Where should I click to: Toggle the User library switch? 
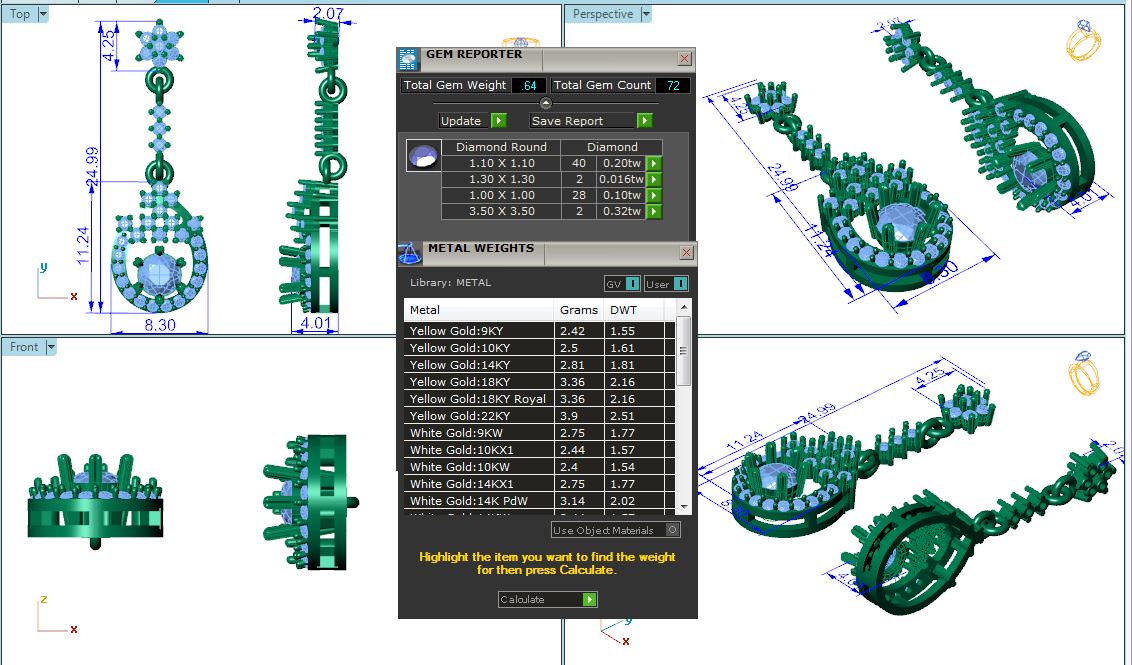coord(666,284)
